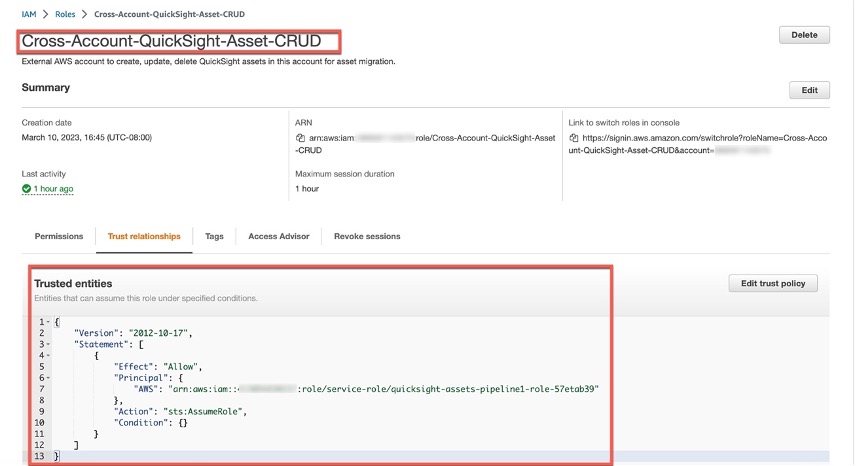Open the Permissions tab
This screenshot has width=856, height=466.
point(59,236)
